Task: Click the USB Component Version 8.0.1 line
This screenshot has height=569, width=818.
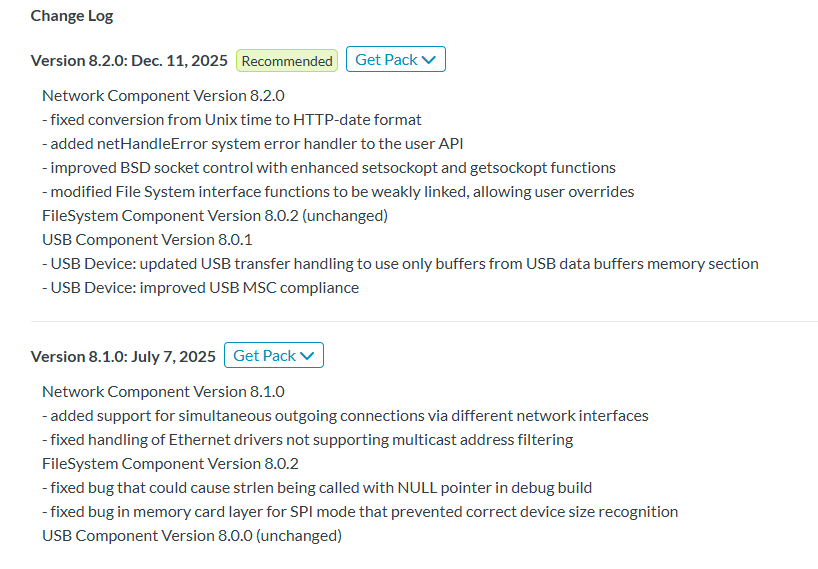Action: [x=147, y=240]
